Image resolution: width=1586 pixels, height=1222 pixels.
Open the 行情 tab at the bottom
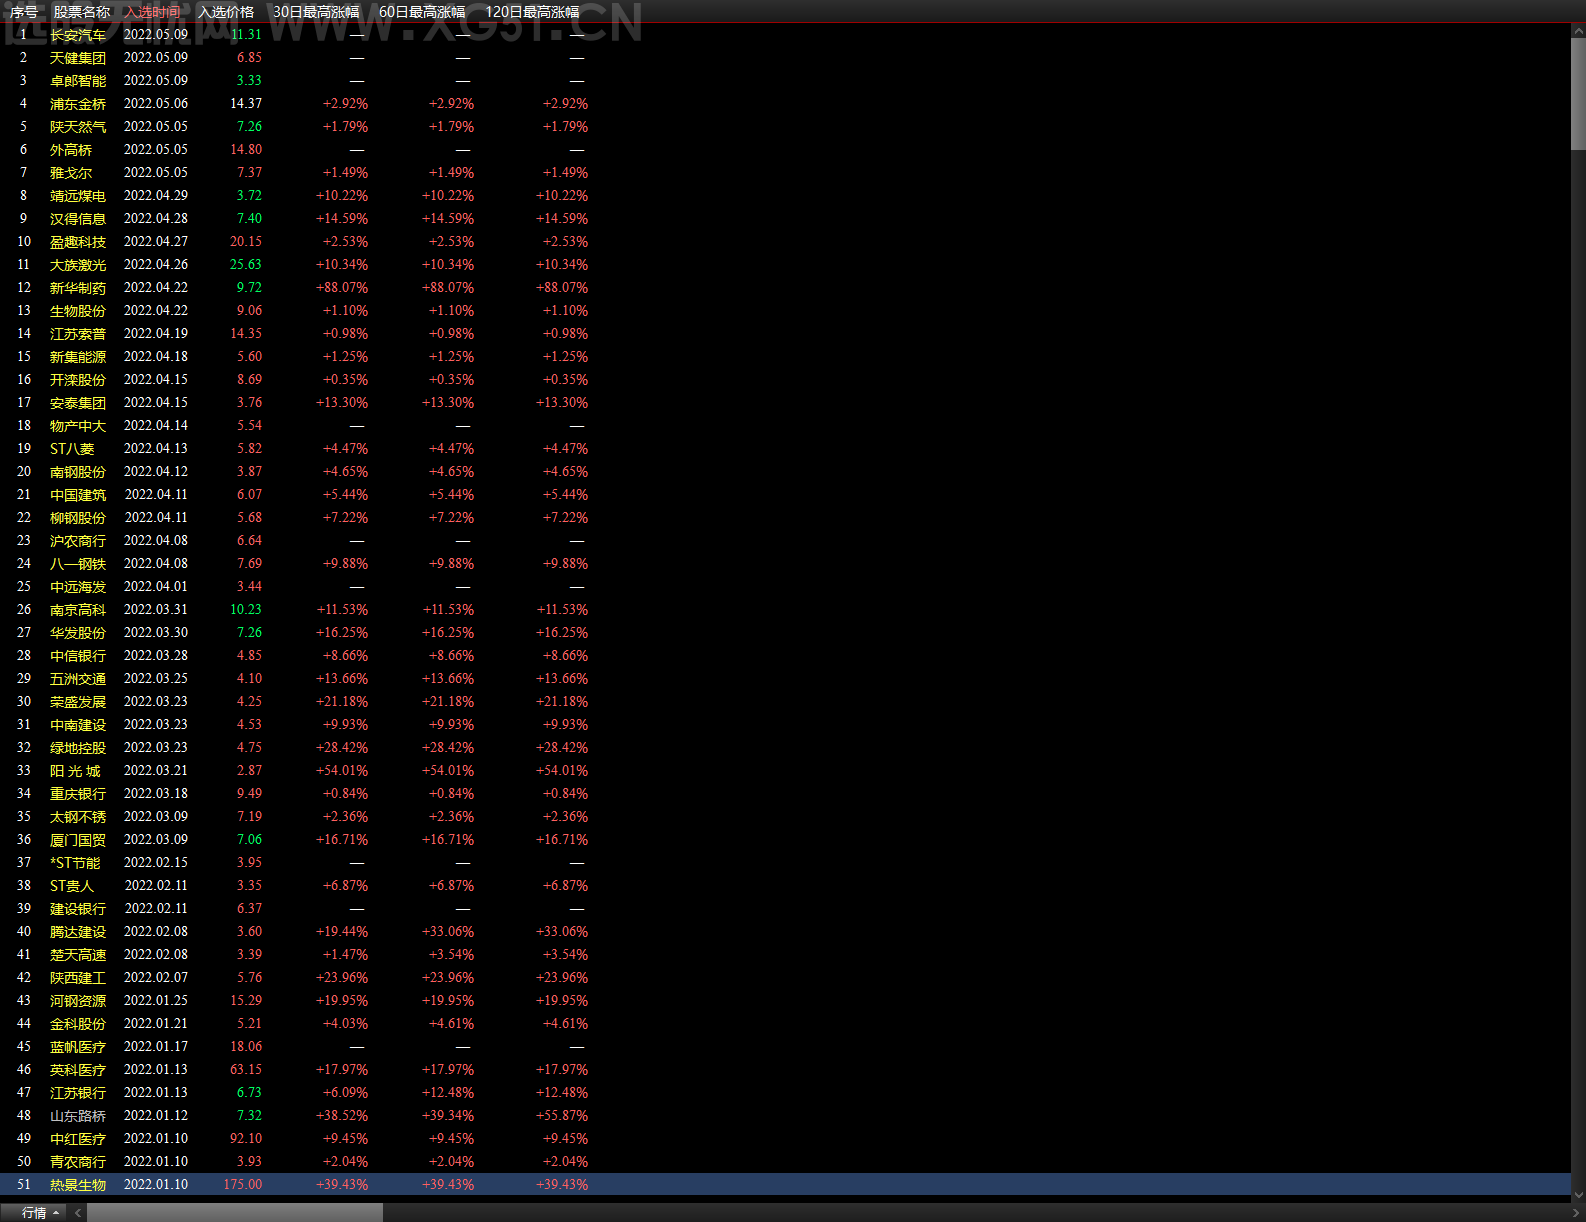click(x=34, y=1213)
